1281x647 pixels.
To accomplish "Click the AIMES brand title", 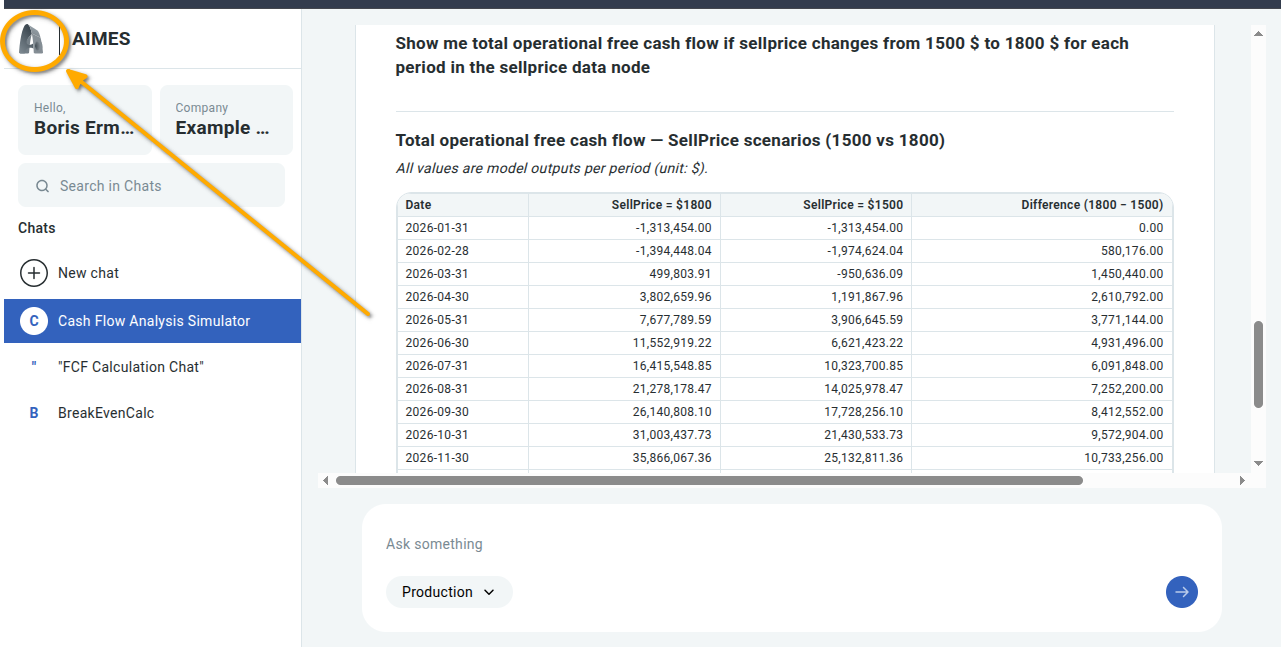I will point(101,40).
